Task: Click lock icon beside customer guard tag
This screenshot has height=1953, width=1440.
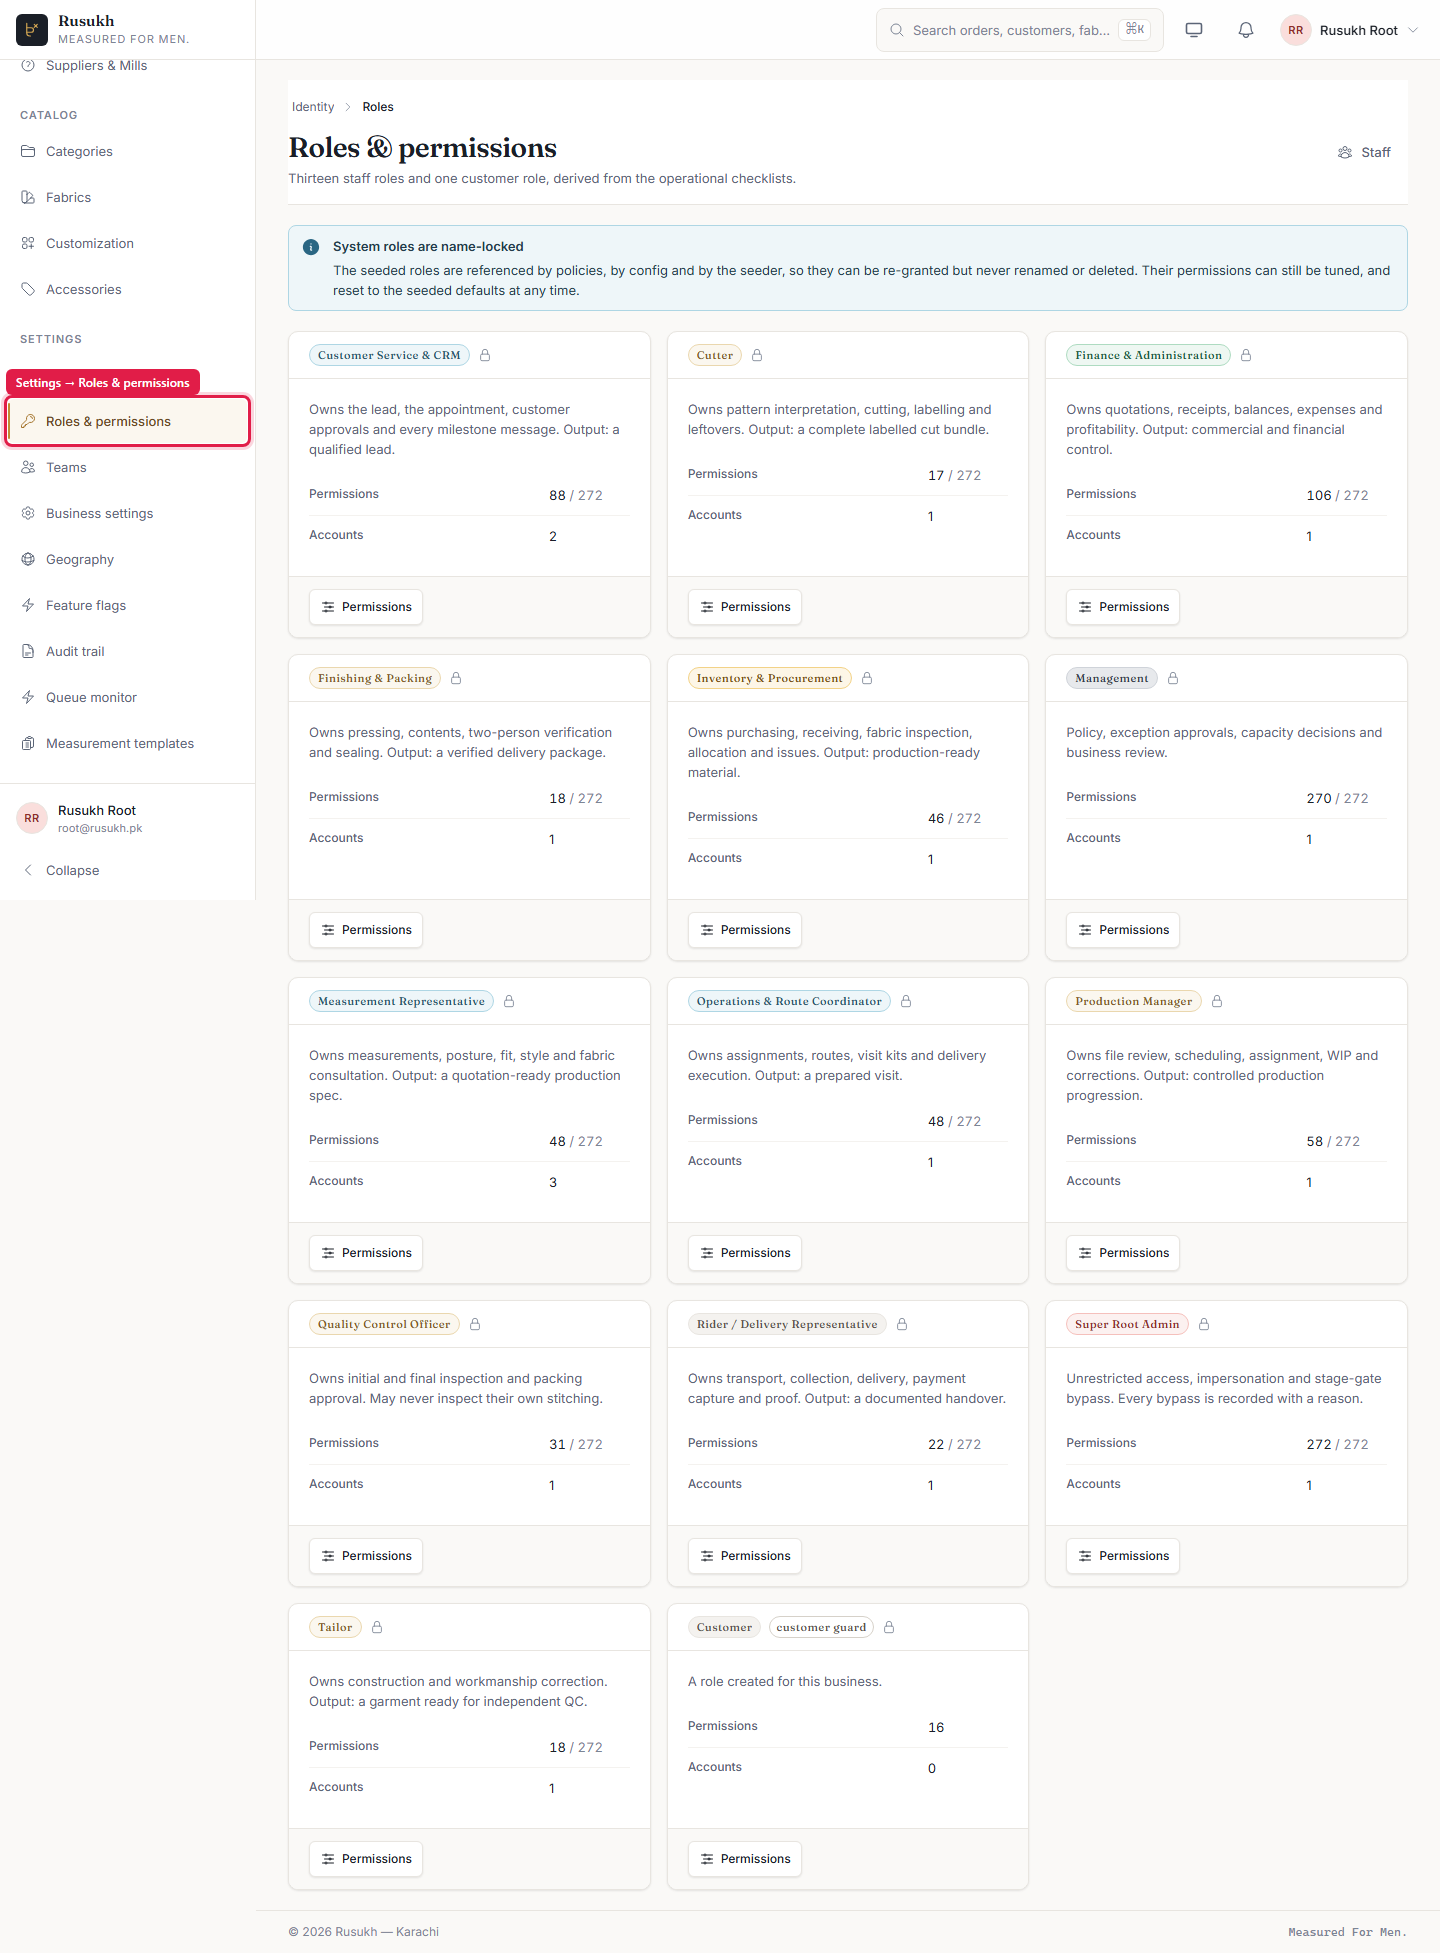Action: (889, 1627)
